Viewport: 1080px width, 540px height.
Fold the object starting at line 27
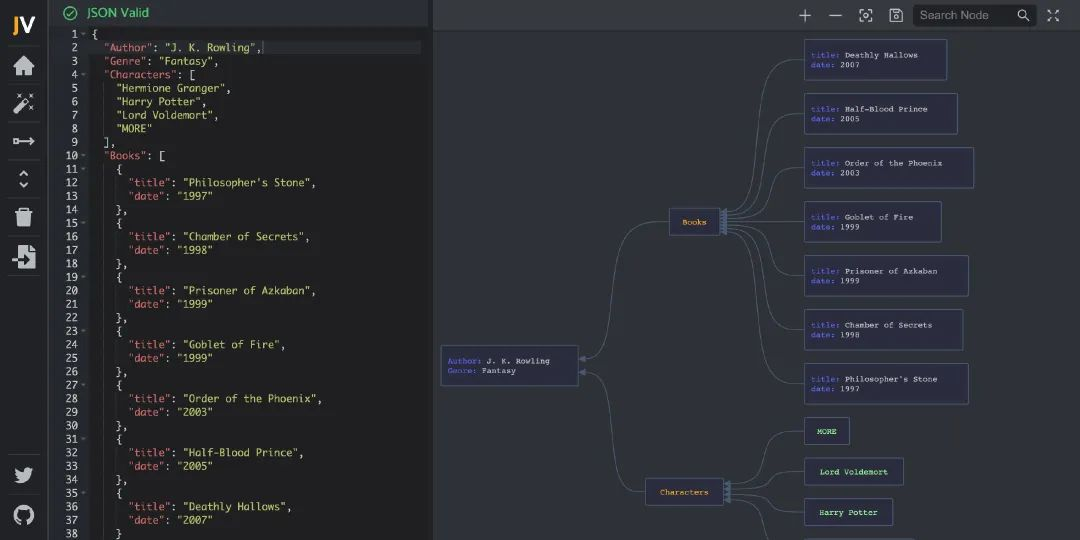tap(84, 385)
